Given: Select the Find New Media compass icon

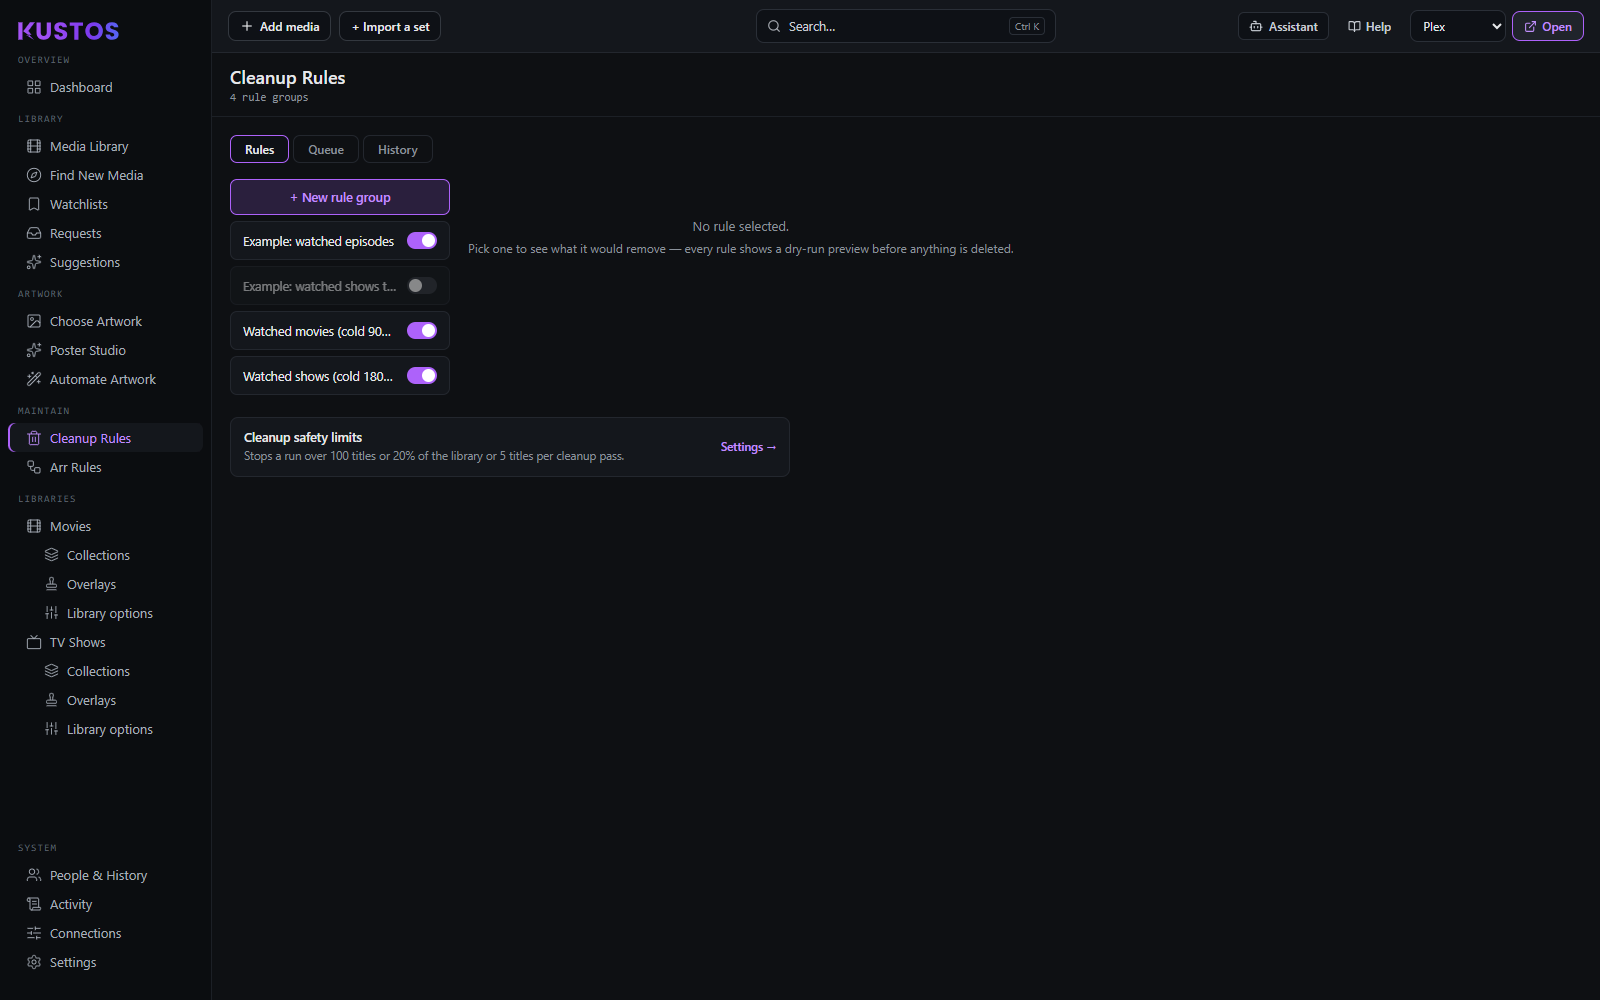Looking at the screenshot, I should pos(34,175).
